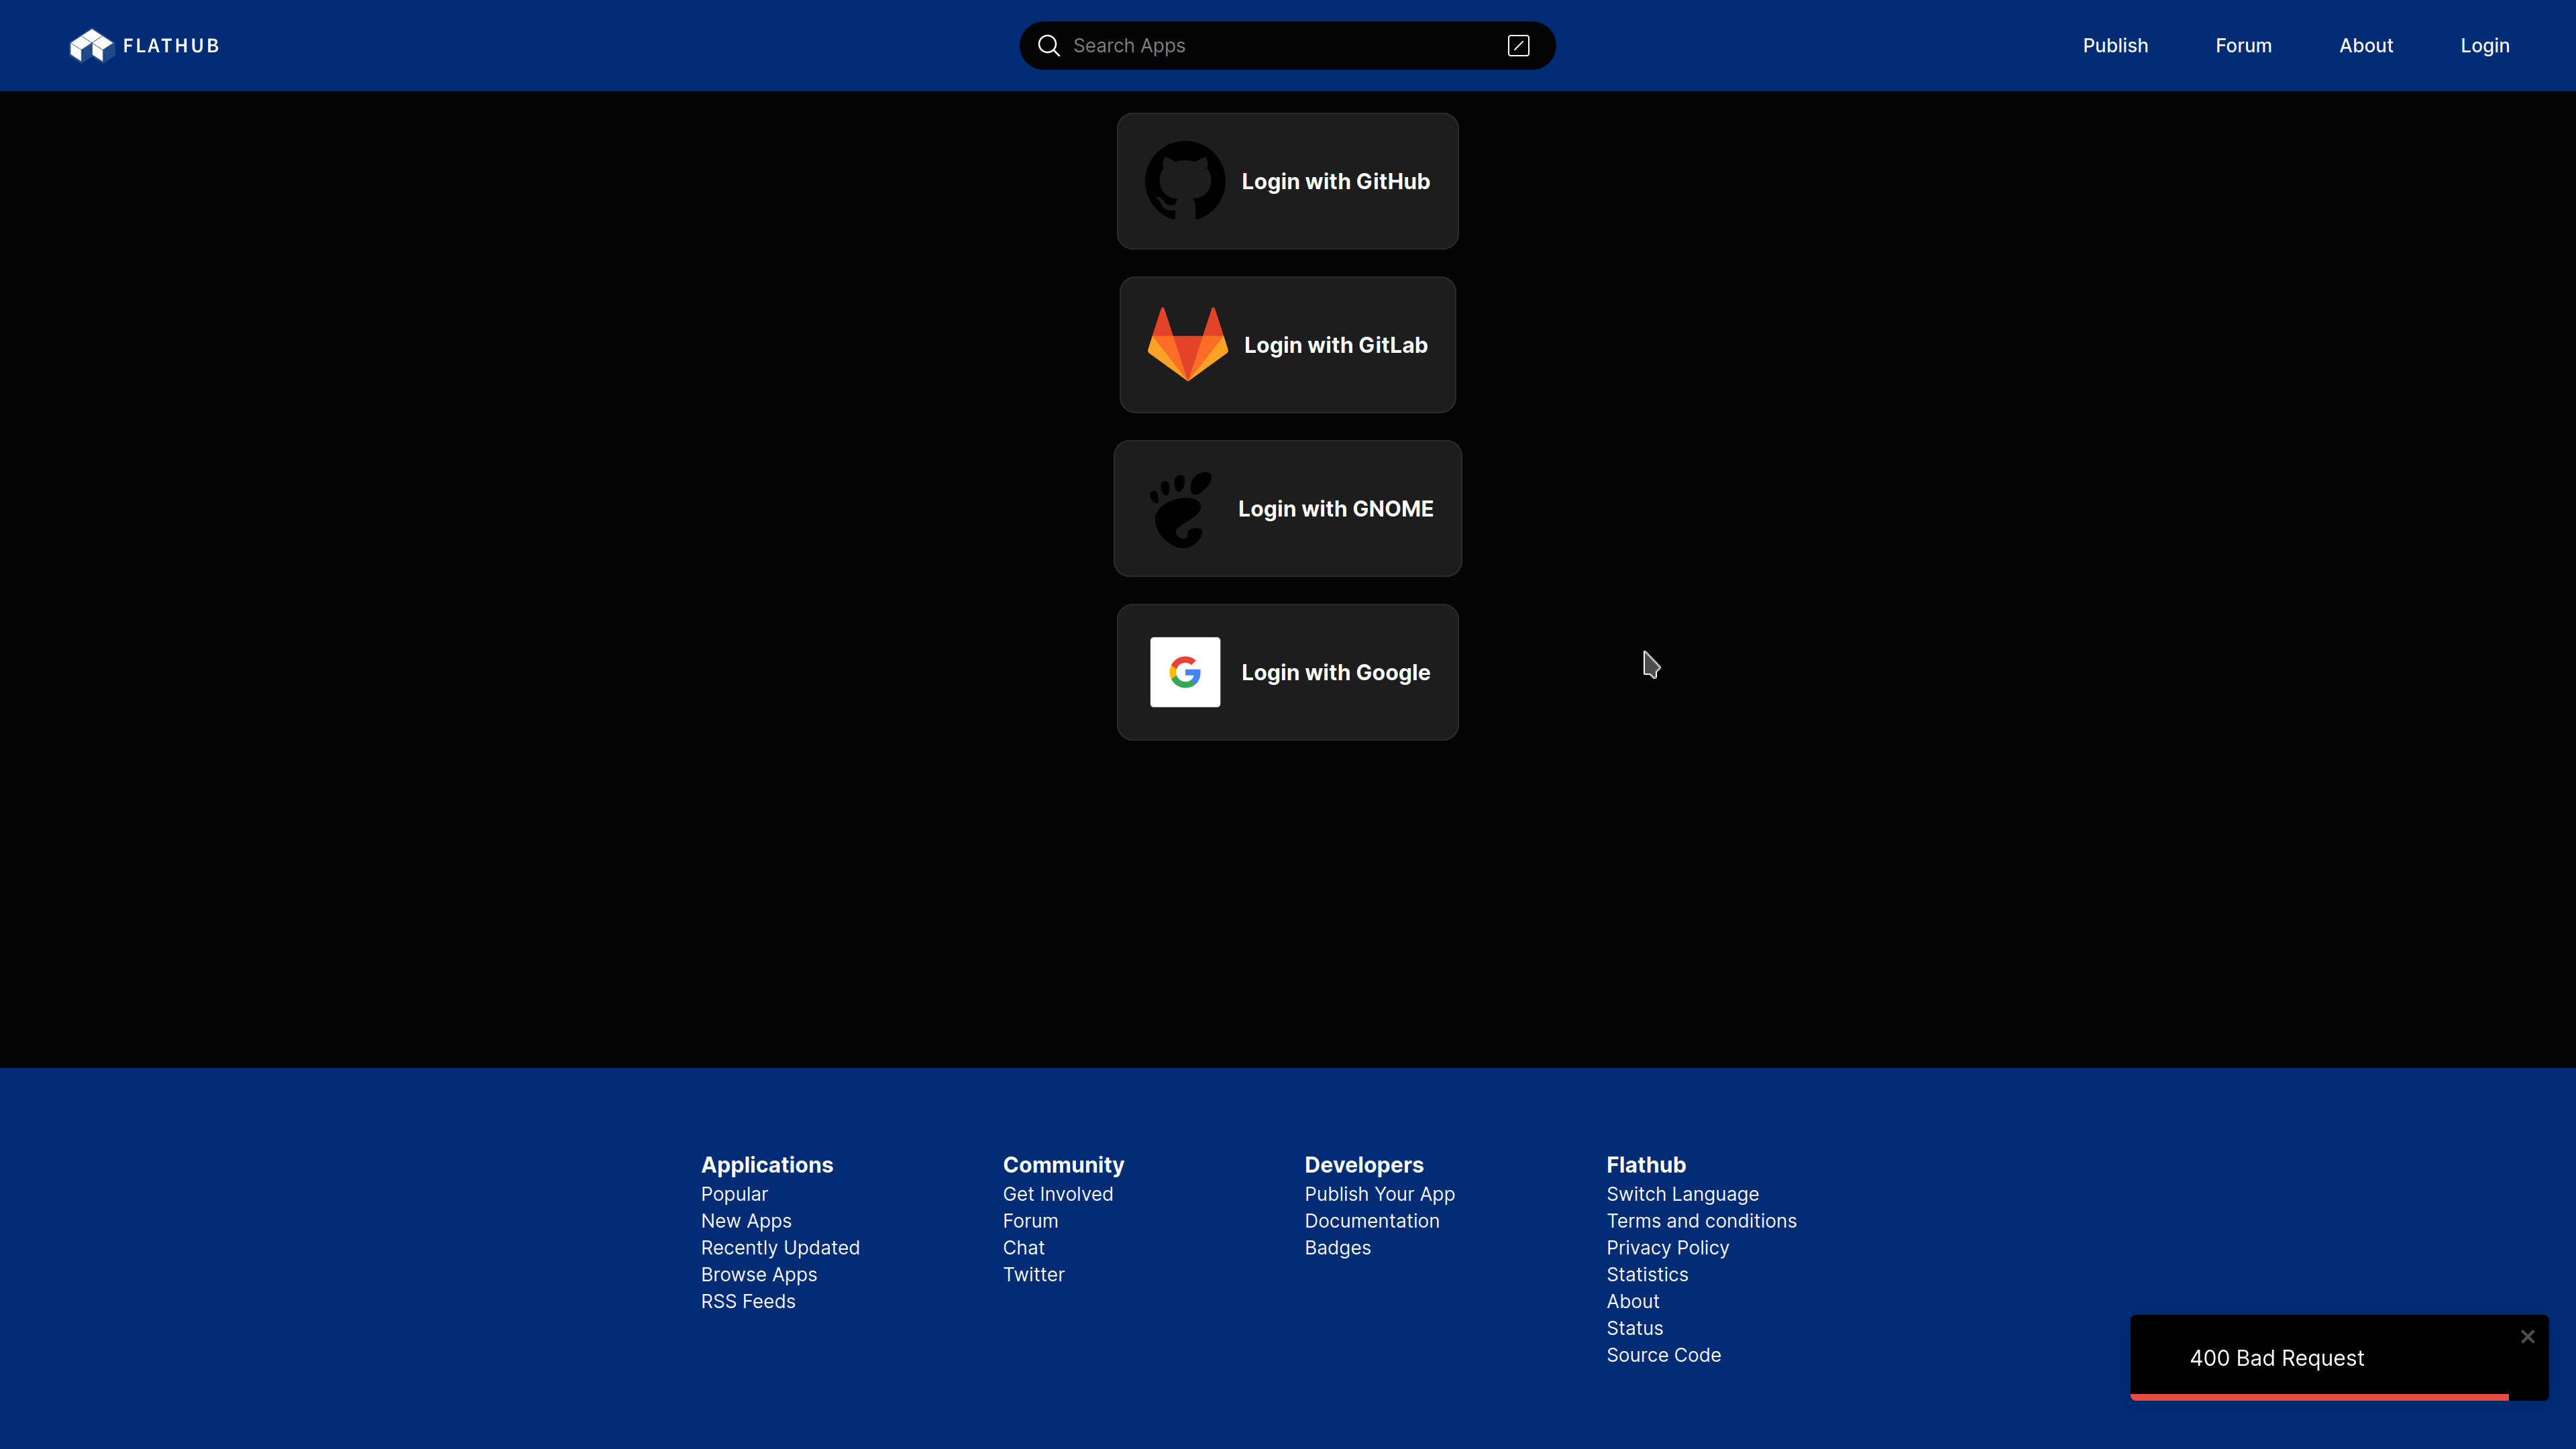Click inside the Search Apps field

[1250, 45]
